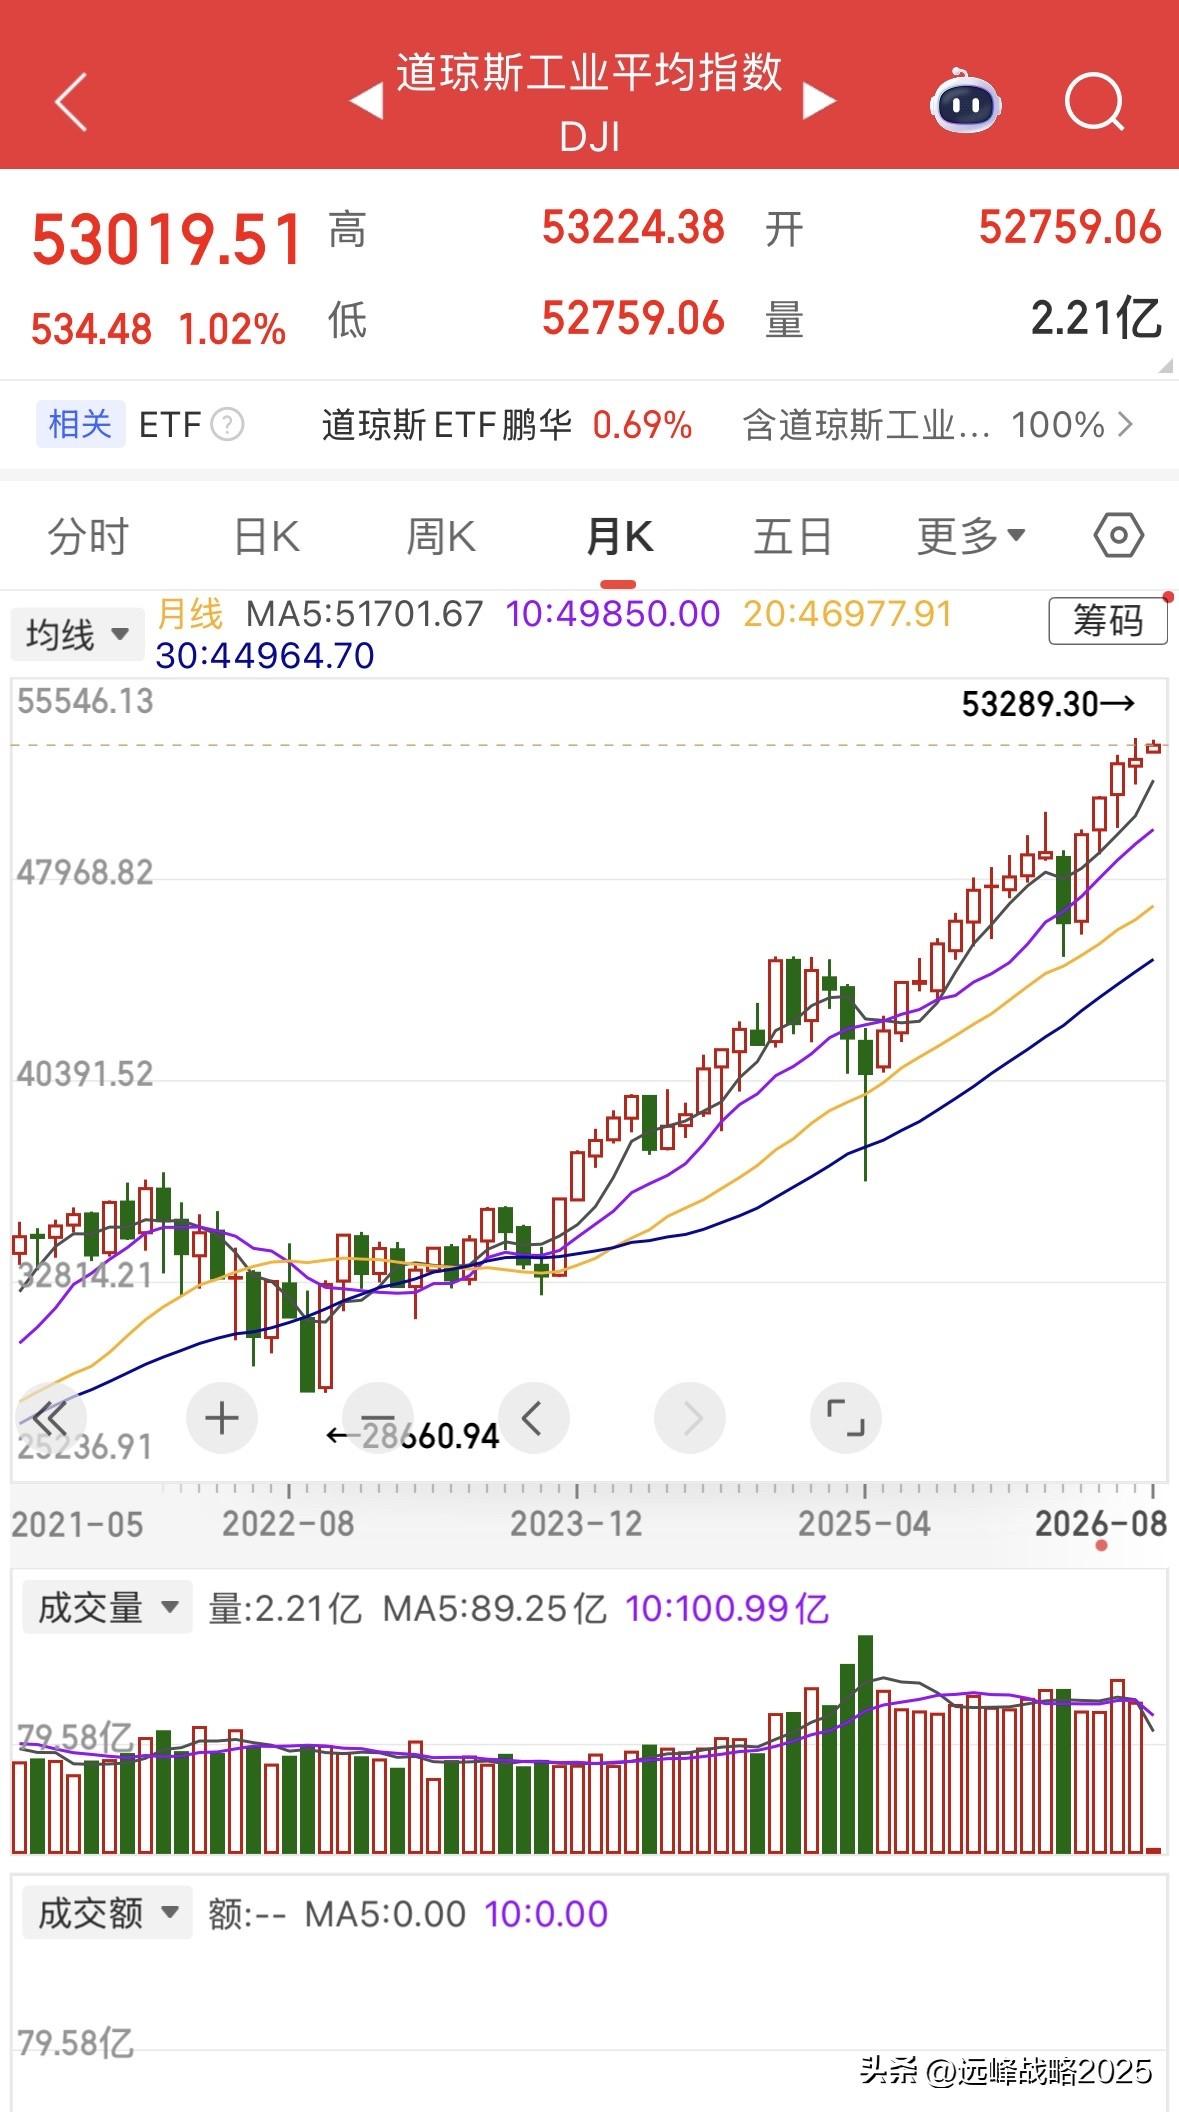This screenshot has height=2112, width=1179.
Task: Expand the 成交额 indicator dropdown
Action: click(x=107, y=1913)
